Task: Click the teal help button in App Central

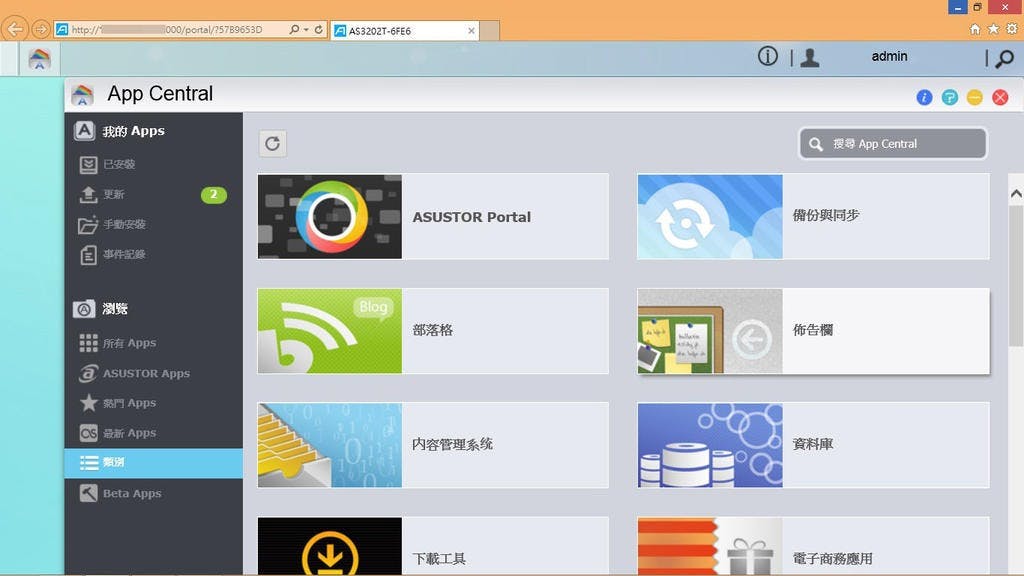Action: (950, 97)
